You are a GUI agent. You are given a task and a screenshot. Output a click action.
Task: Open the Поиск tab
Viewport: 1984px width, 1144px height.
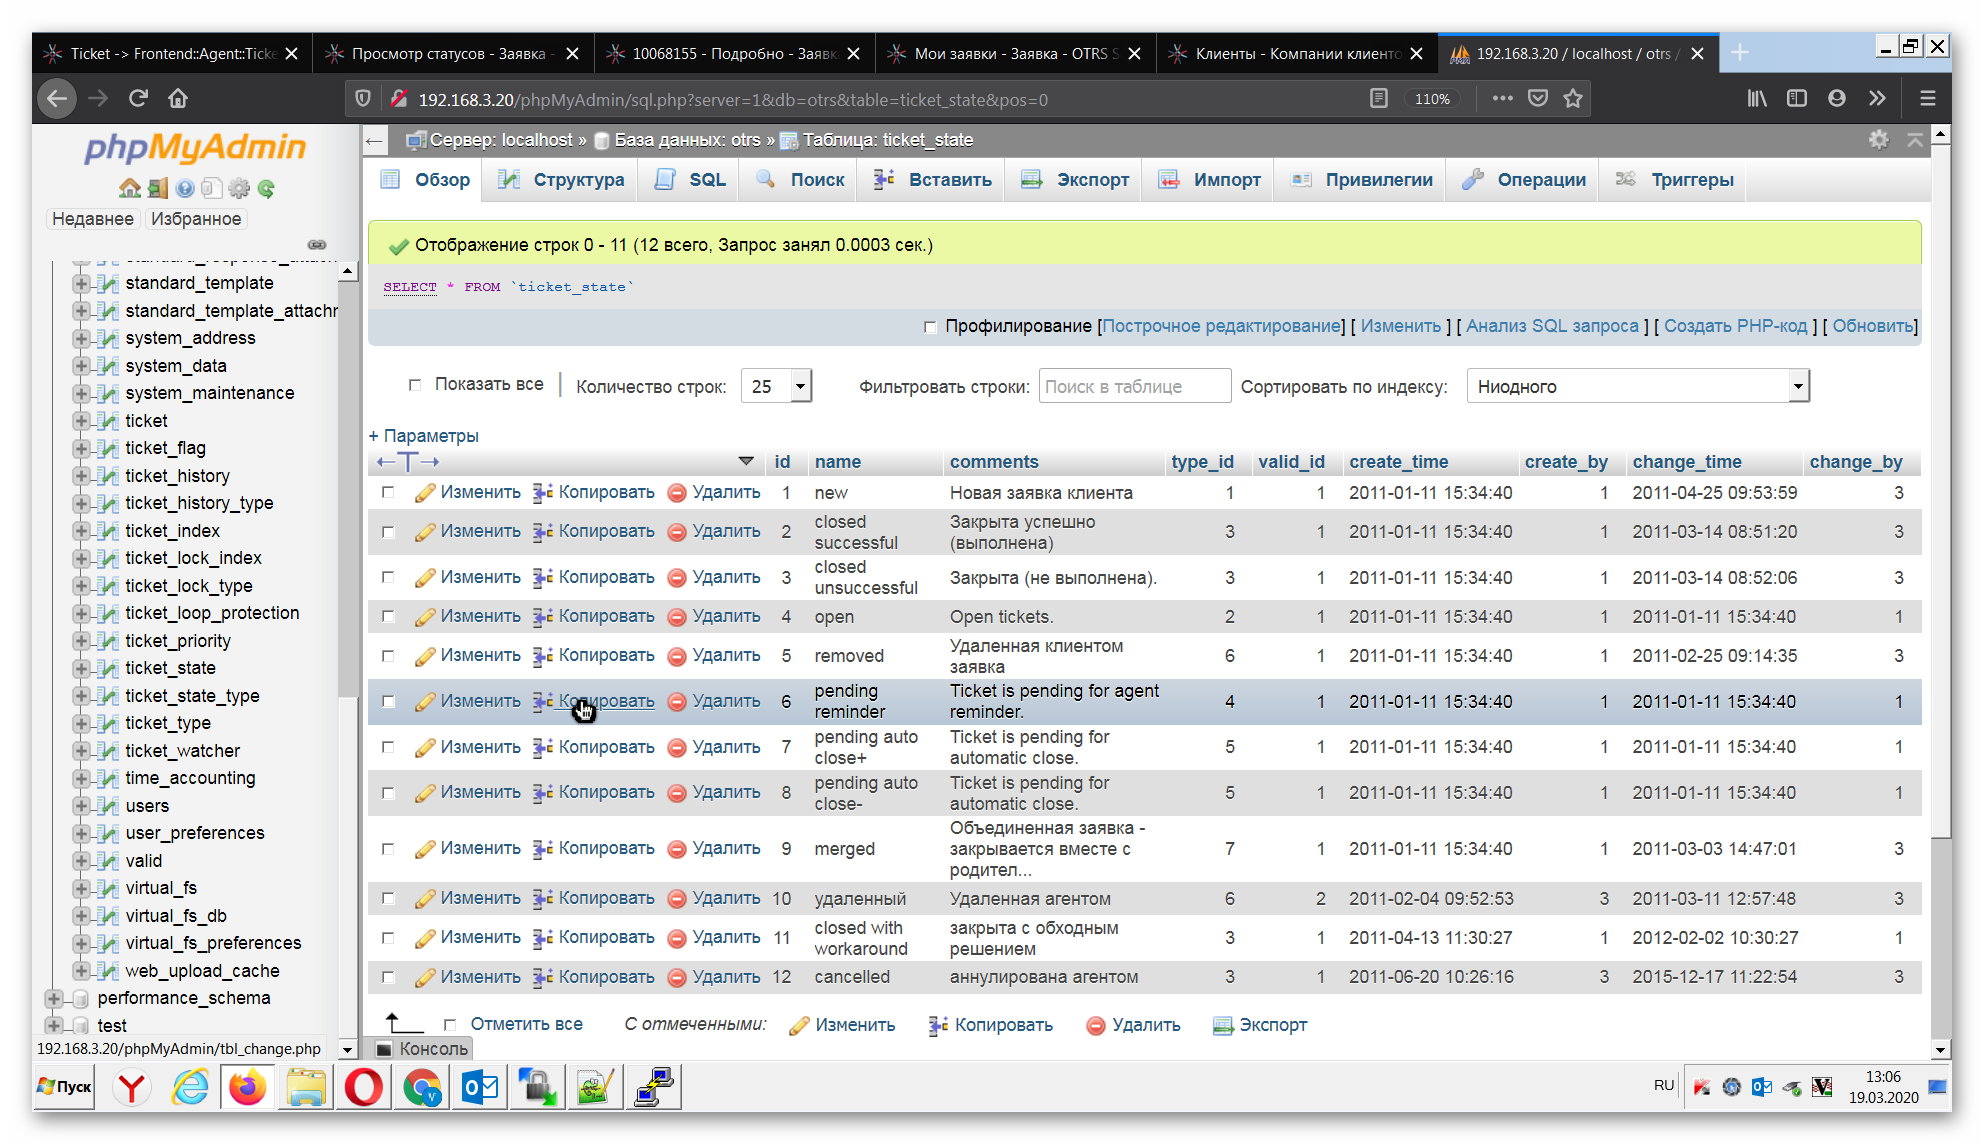801,180
